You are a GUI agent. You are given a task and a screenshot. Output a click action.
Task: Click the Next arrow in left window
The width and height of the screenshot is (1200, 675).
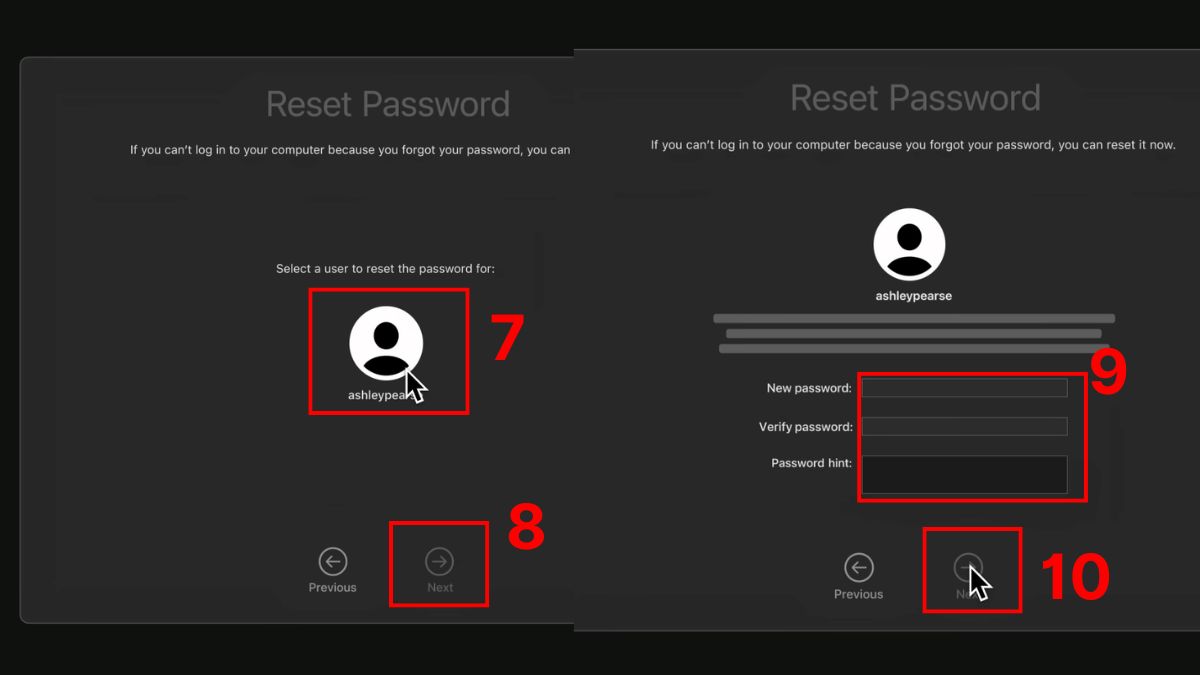click(x=439, y=560)
